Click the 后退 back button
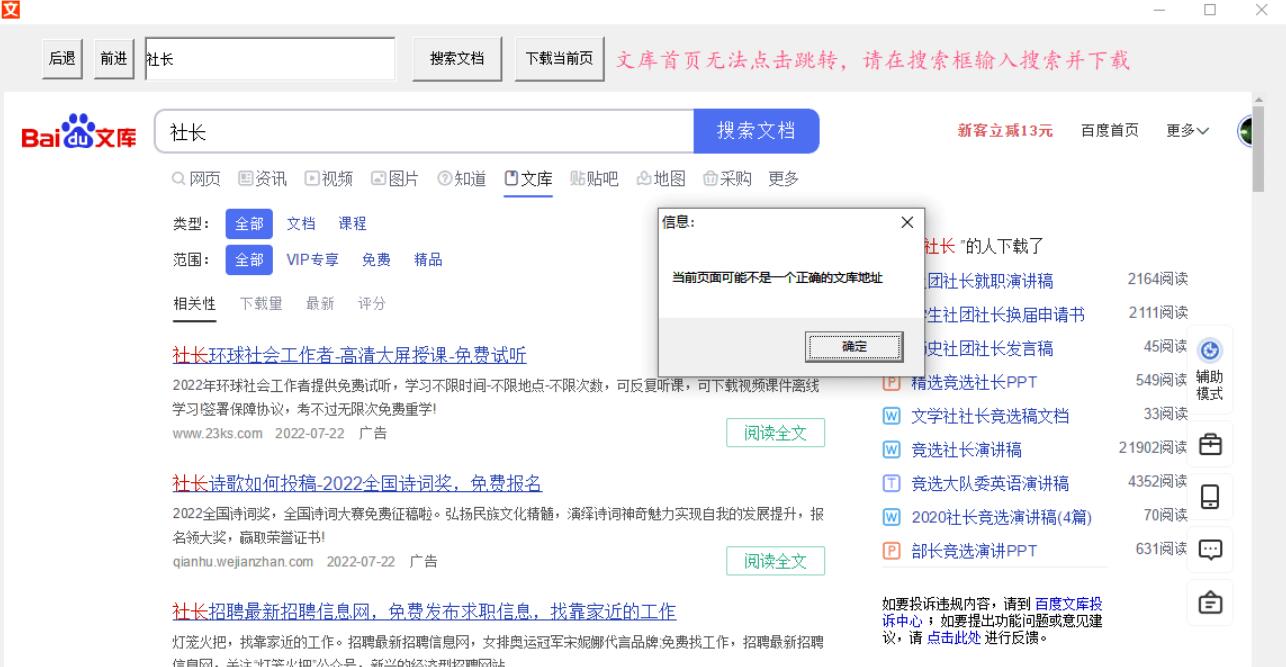The width and height of the screenshot is (1286, 667). click(62, 59)
